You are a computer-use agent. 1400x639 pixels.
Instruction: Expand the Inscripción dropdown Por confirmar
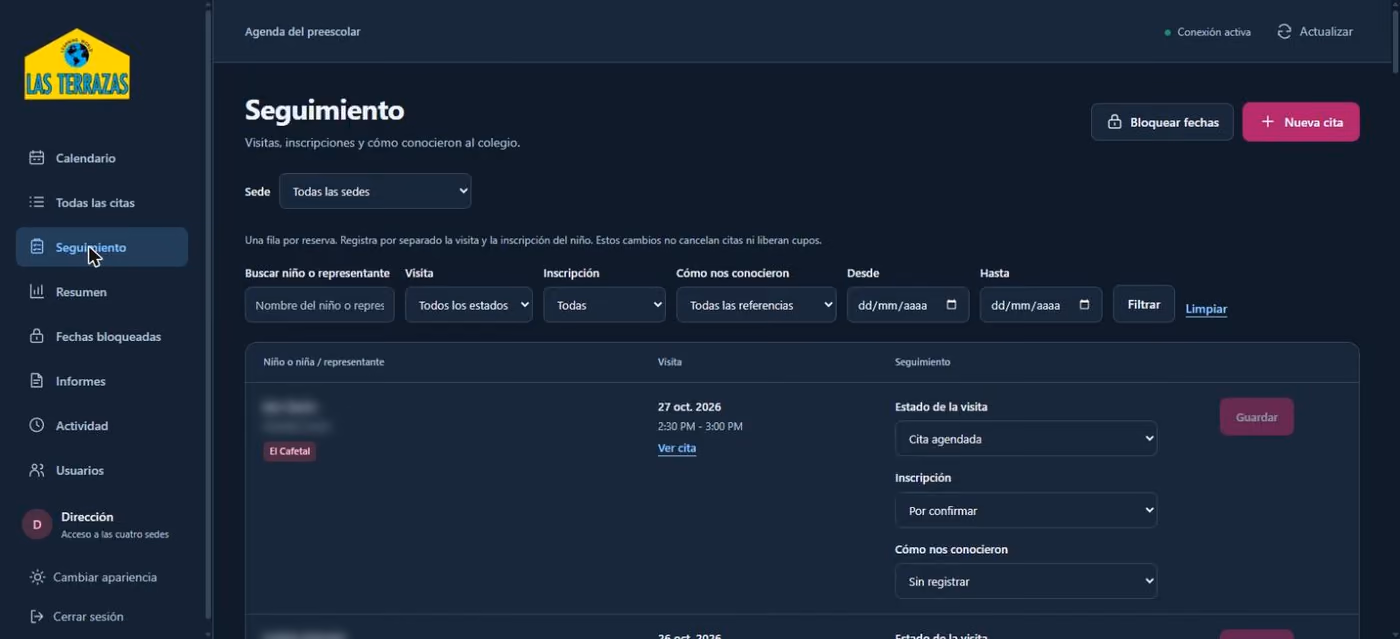pyautogui.click(x=1026, y=510)
